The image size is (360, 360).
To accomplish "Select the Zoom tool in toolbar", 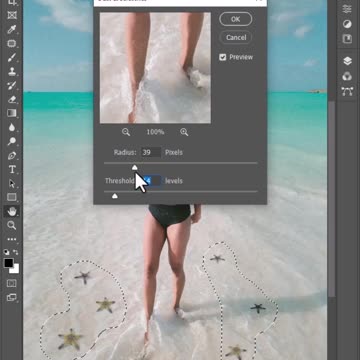I will pyautogui.click(x=12, y=225).
